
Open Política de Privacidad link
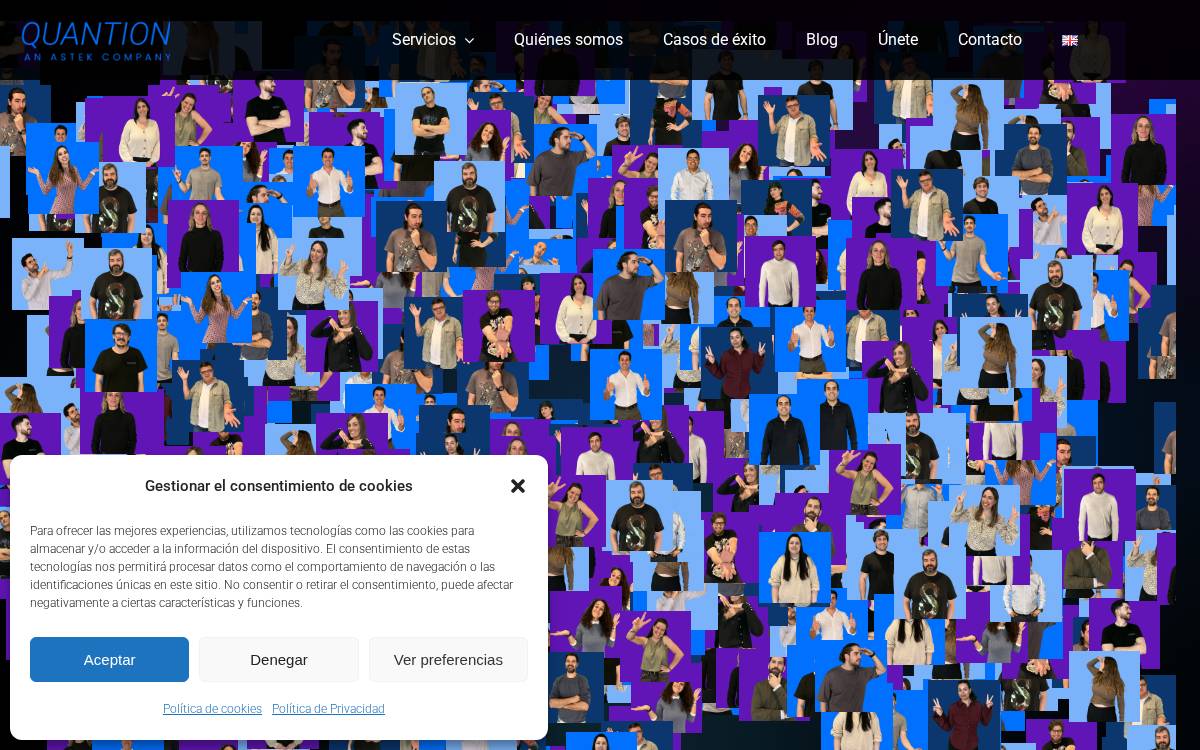click(328, 709)
